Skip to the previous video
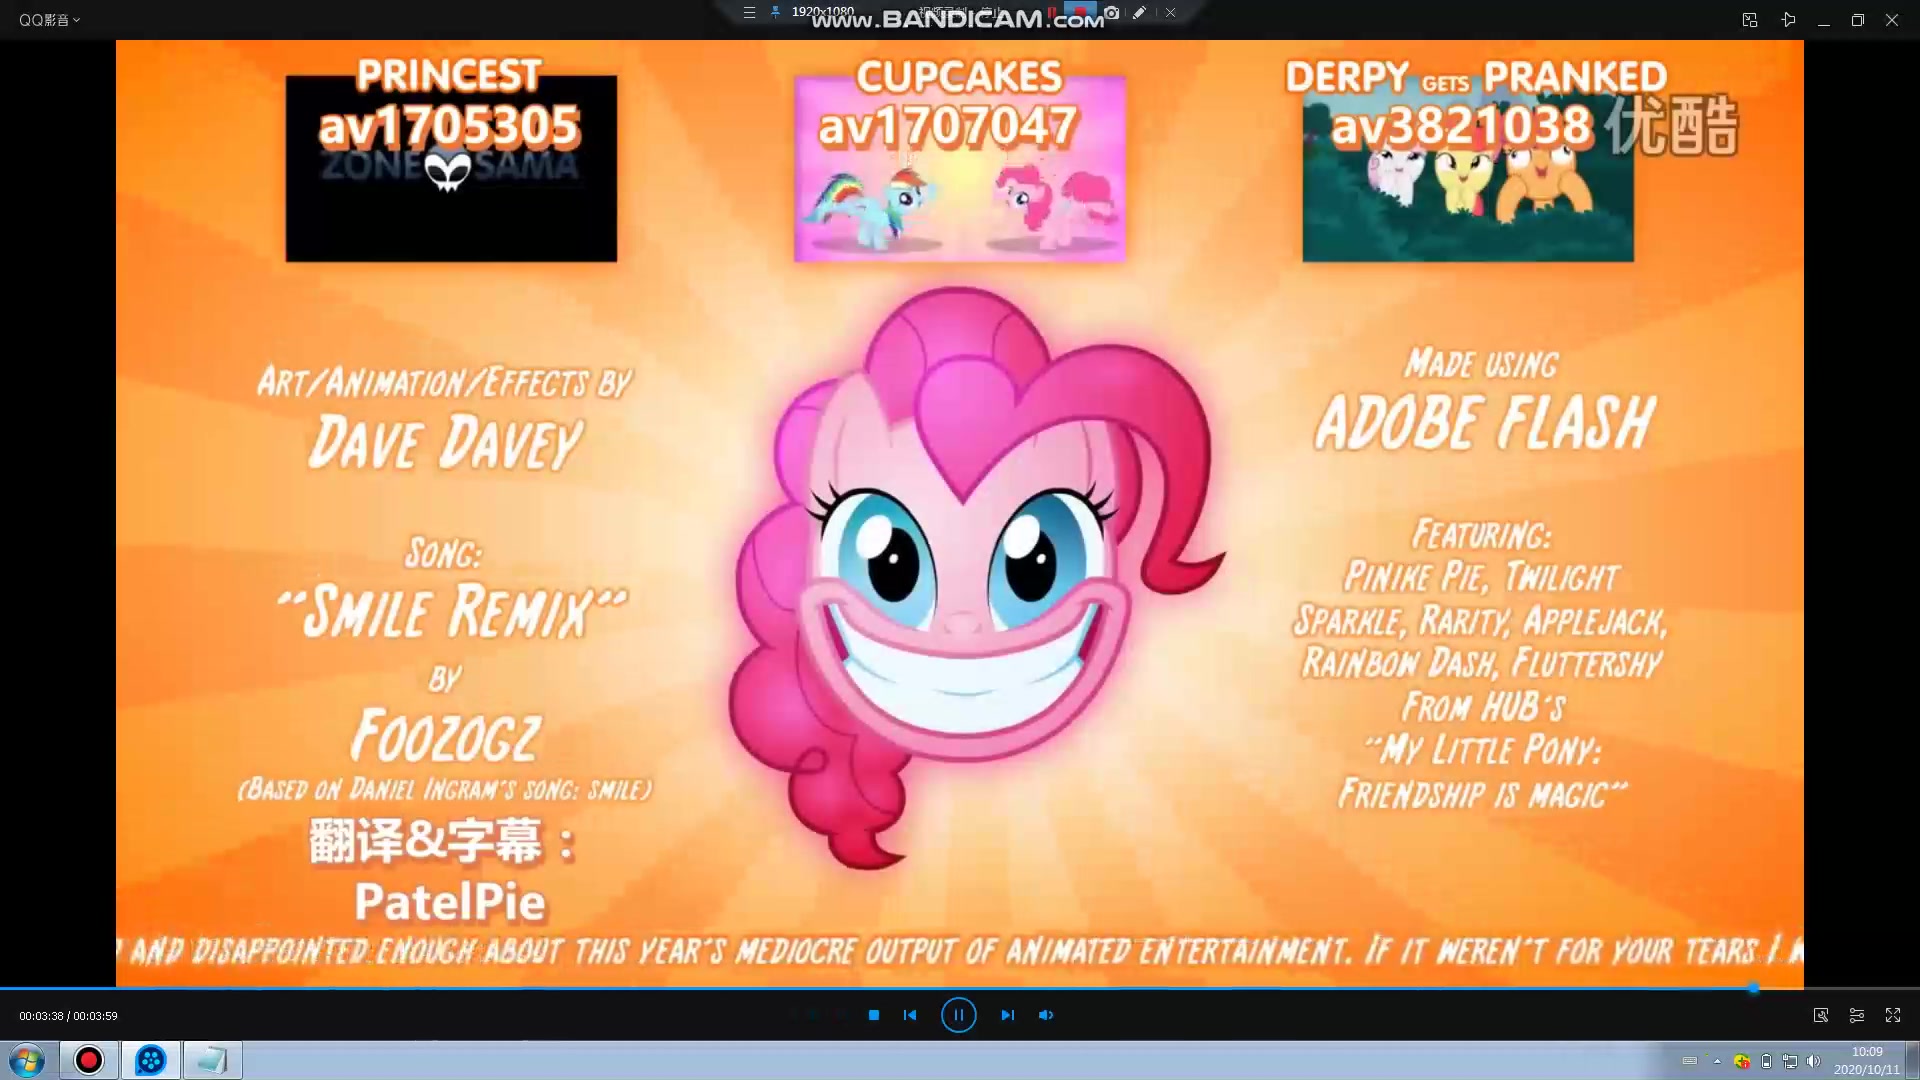 point(910,1015)
